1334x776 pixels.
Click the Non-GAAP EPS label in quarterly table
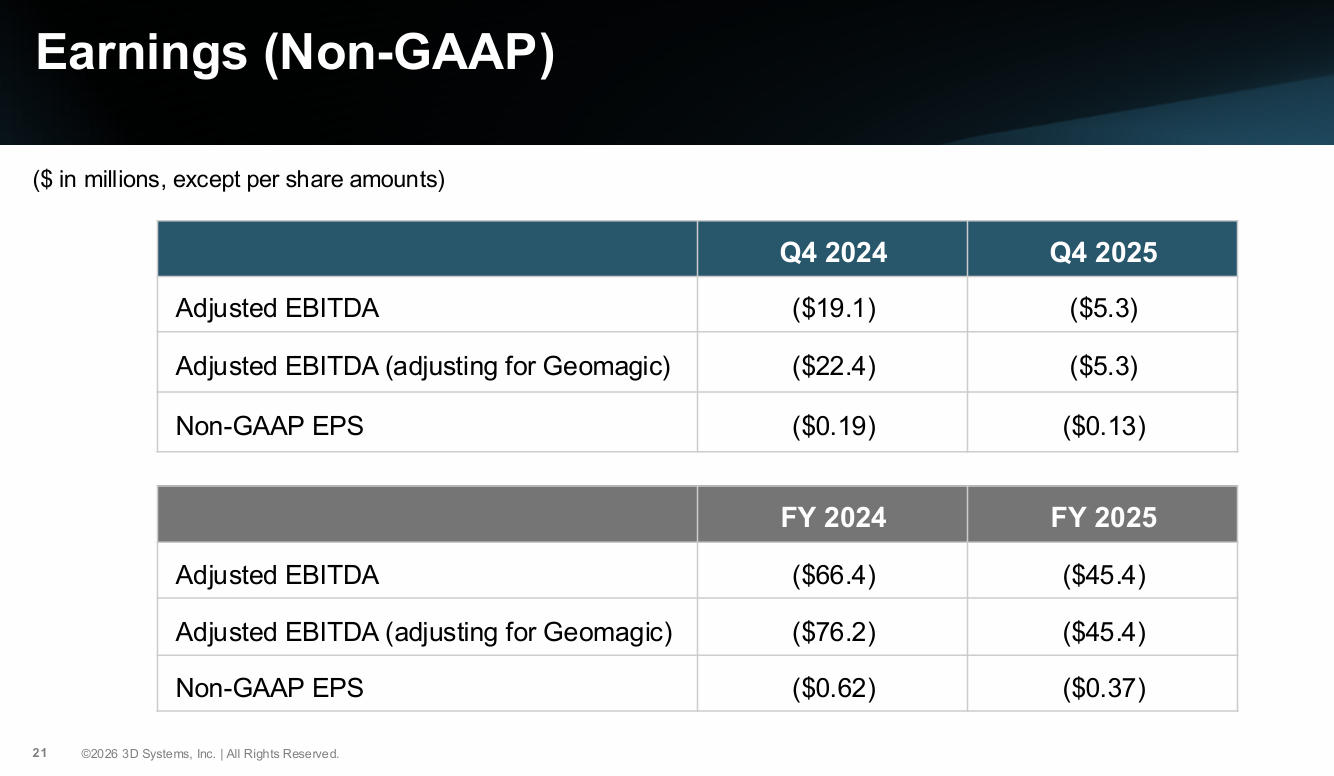click(269, 426)
